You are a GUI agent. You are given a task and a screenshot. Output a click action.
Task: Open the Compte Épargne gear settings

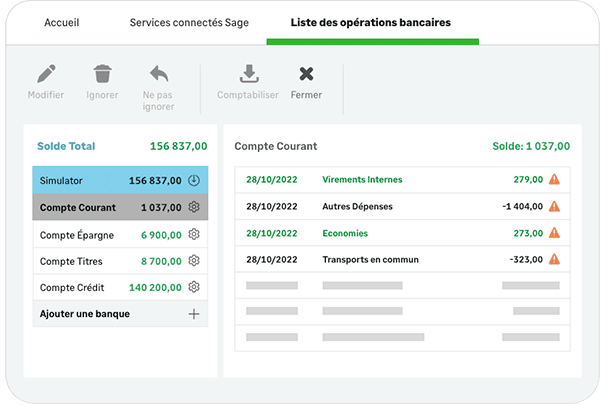[194, 234]
